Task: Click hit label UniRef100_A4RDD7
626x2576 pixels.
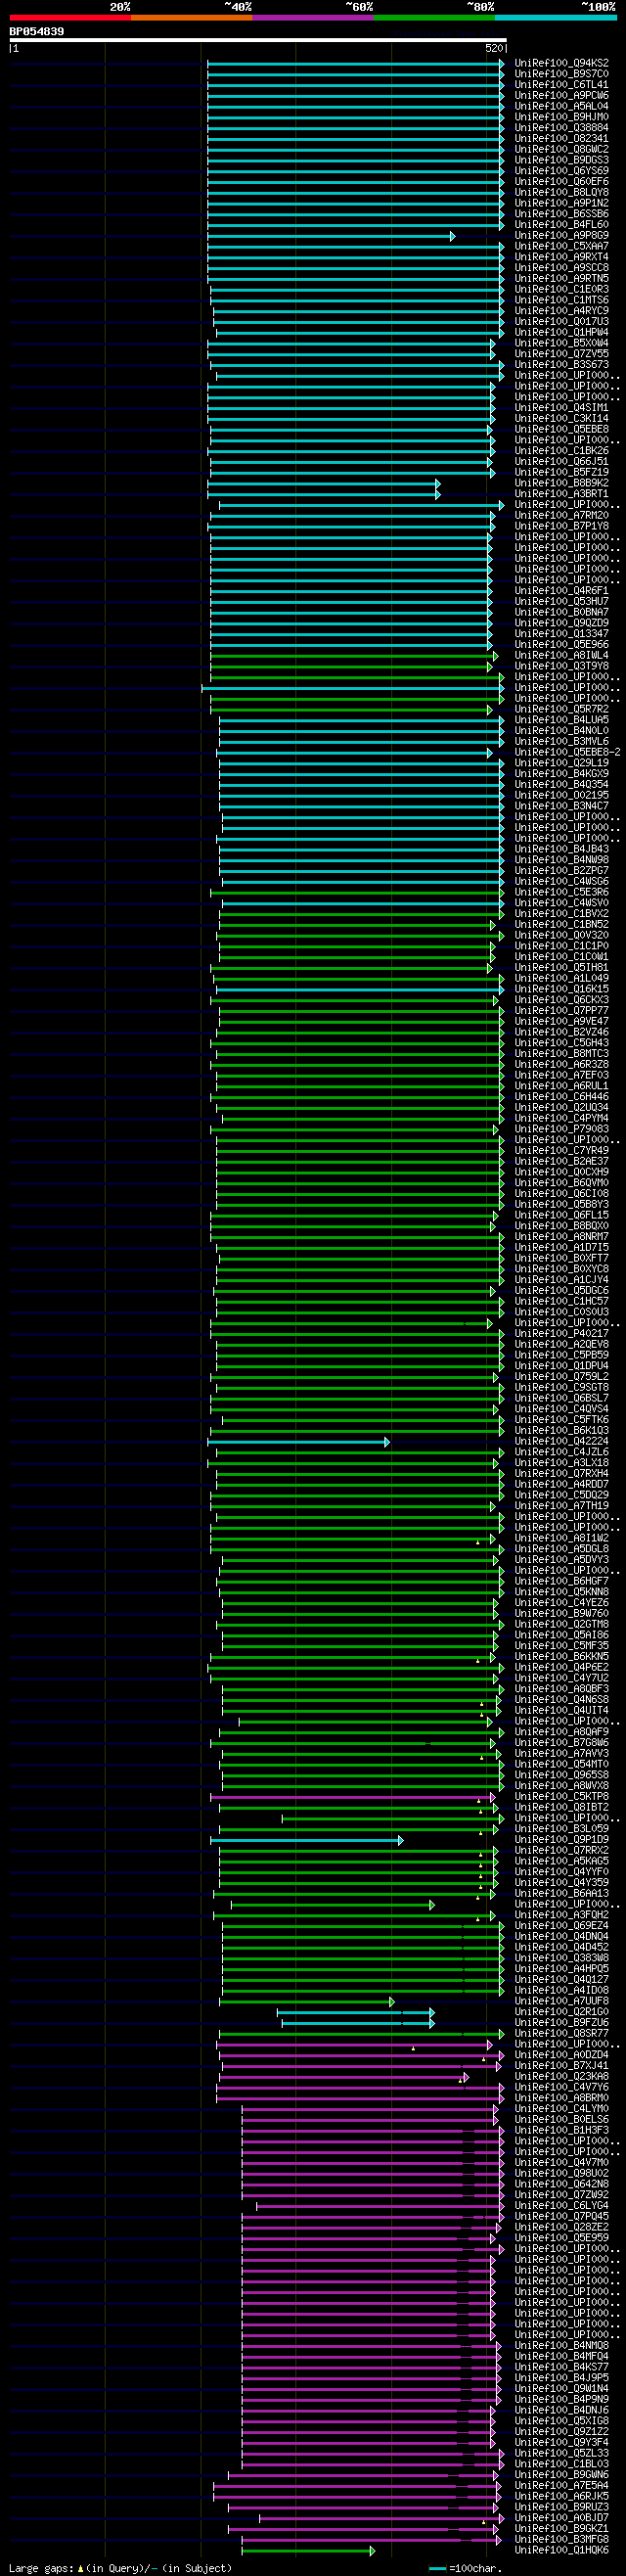Action: (x=562, y=1484)
